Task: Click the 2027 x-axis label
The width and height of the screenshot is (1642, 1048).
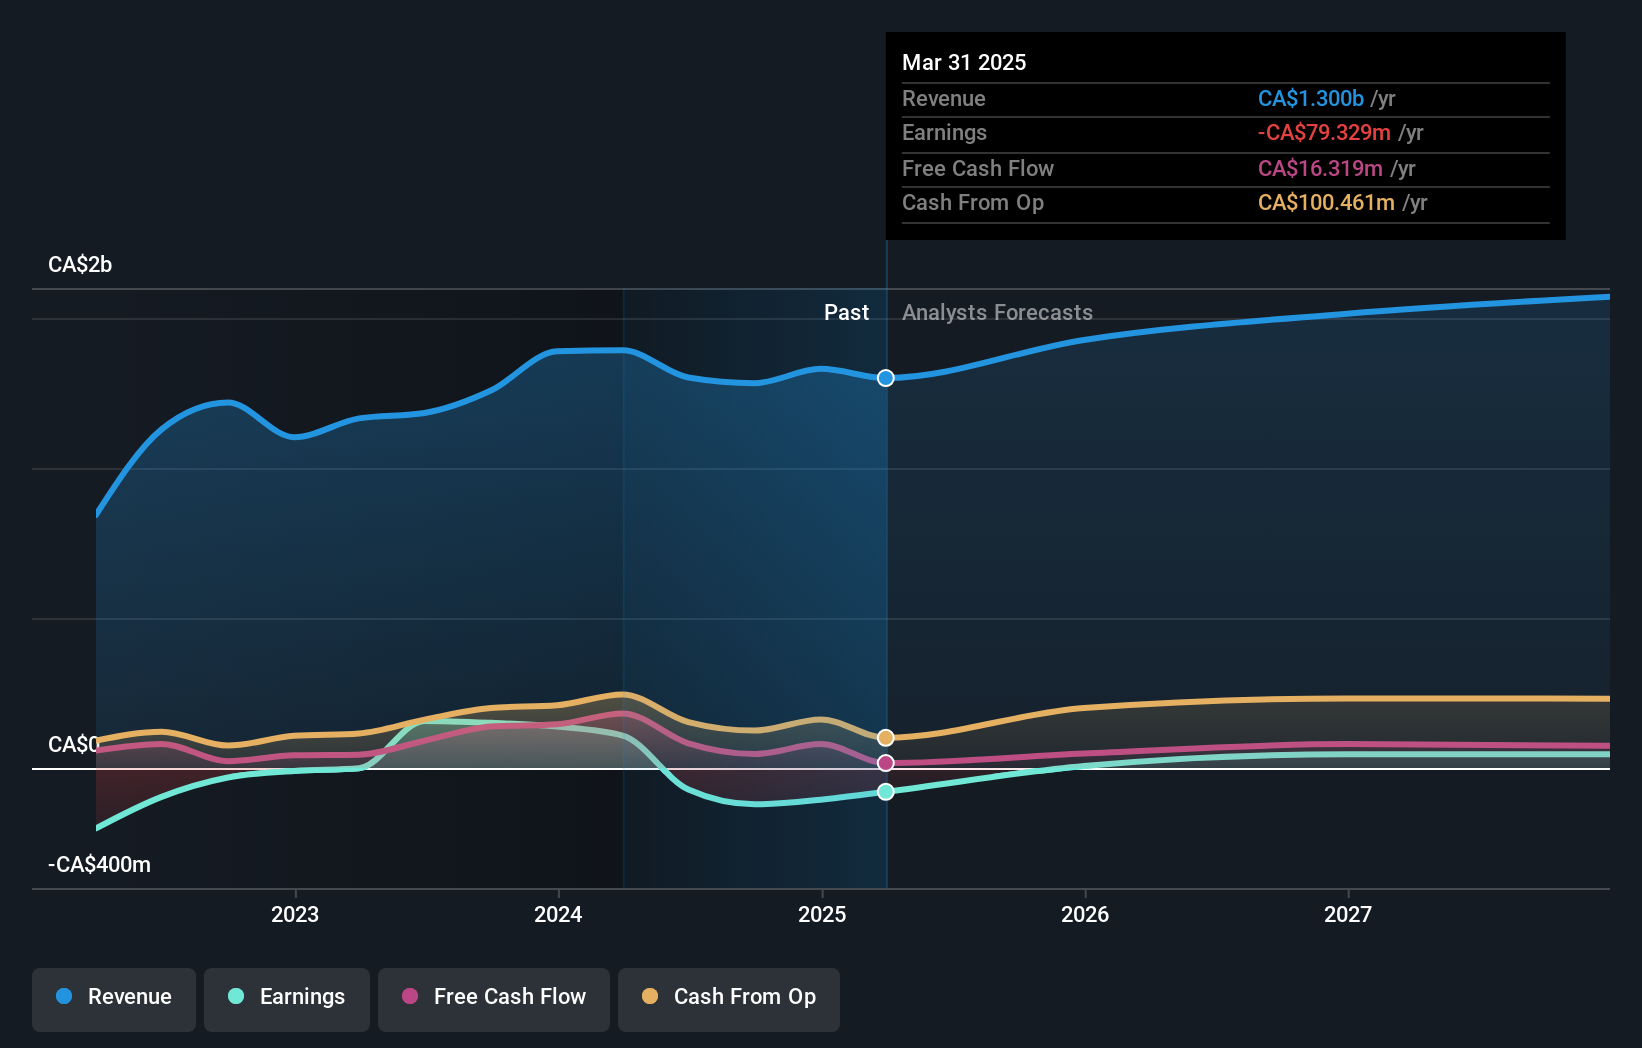Action: tap(1348, 914)
